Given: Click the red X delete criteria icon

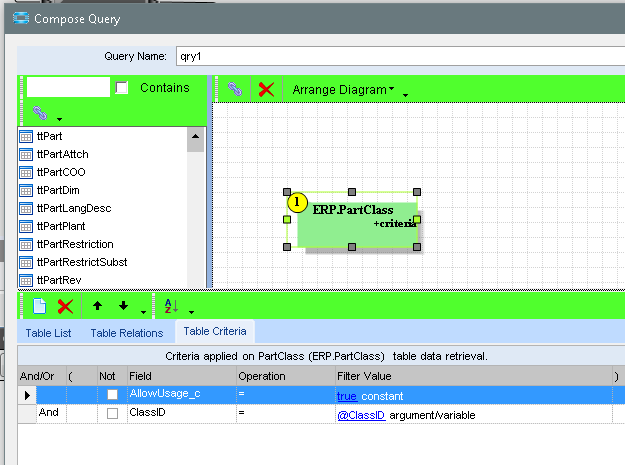Looking at the screenshot, I should click(x=65, y=306).
